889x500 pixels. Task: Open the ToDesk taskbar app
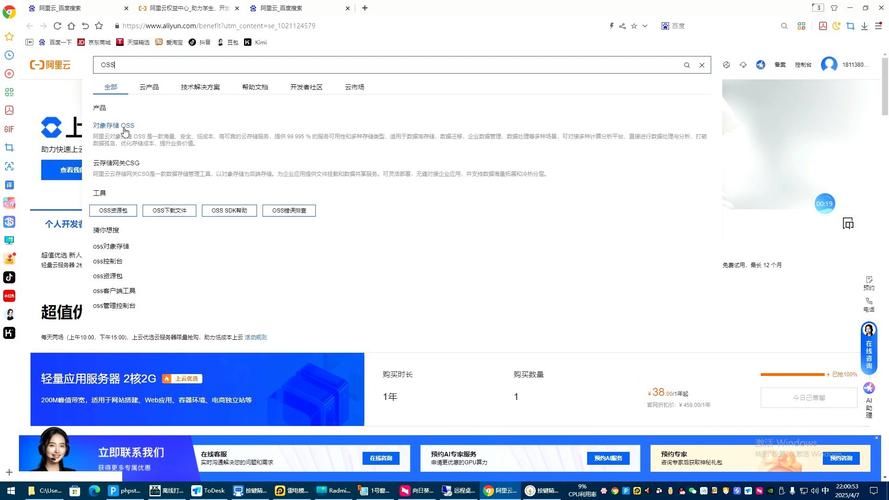click(x=209, y=490)
